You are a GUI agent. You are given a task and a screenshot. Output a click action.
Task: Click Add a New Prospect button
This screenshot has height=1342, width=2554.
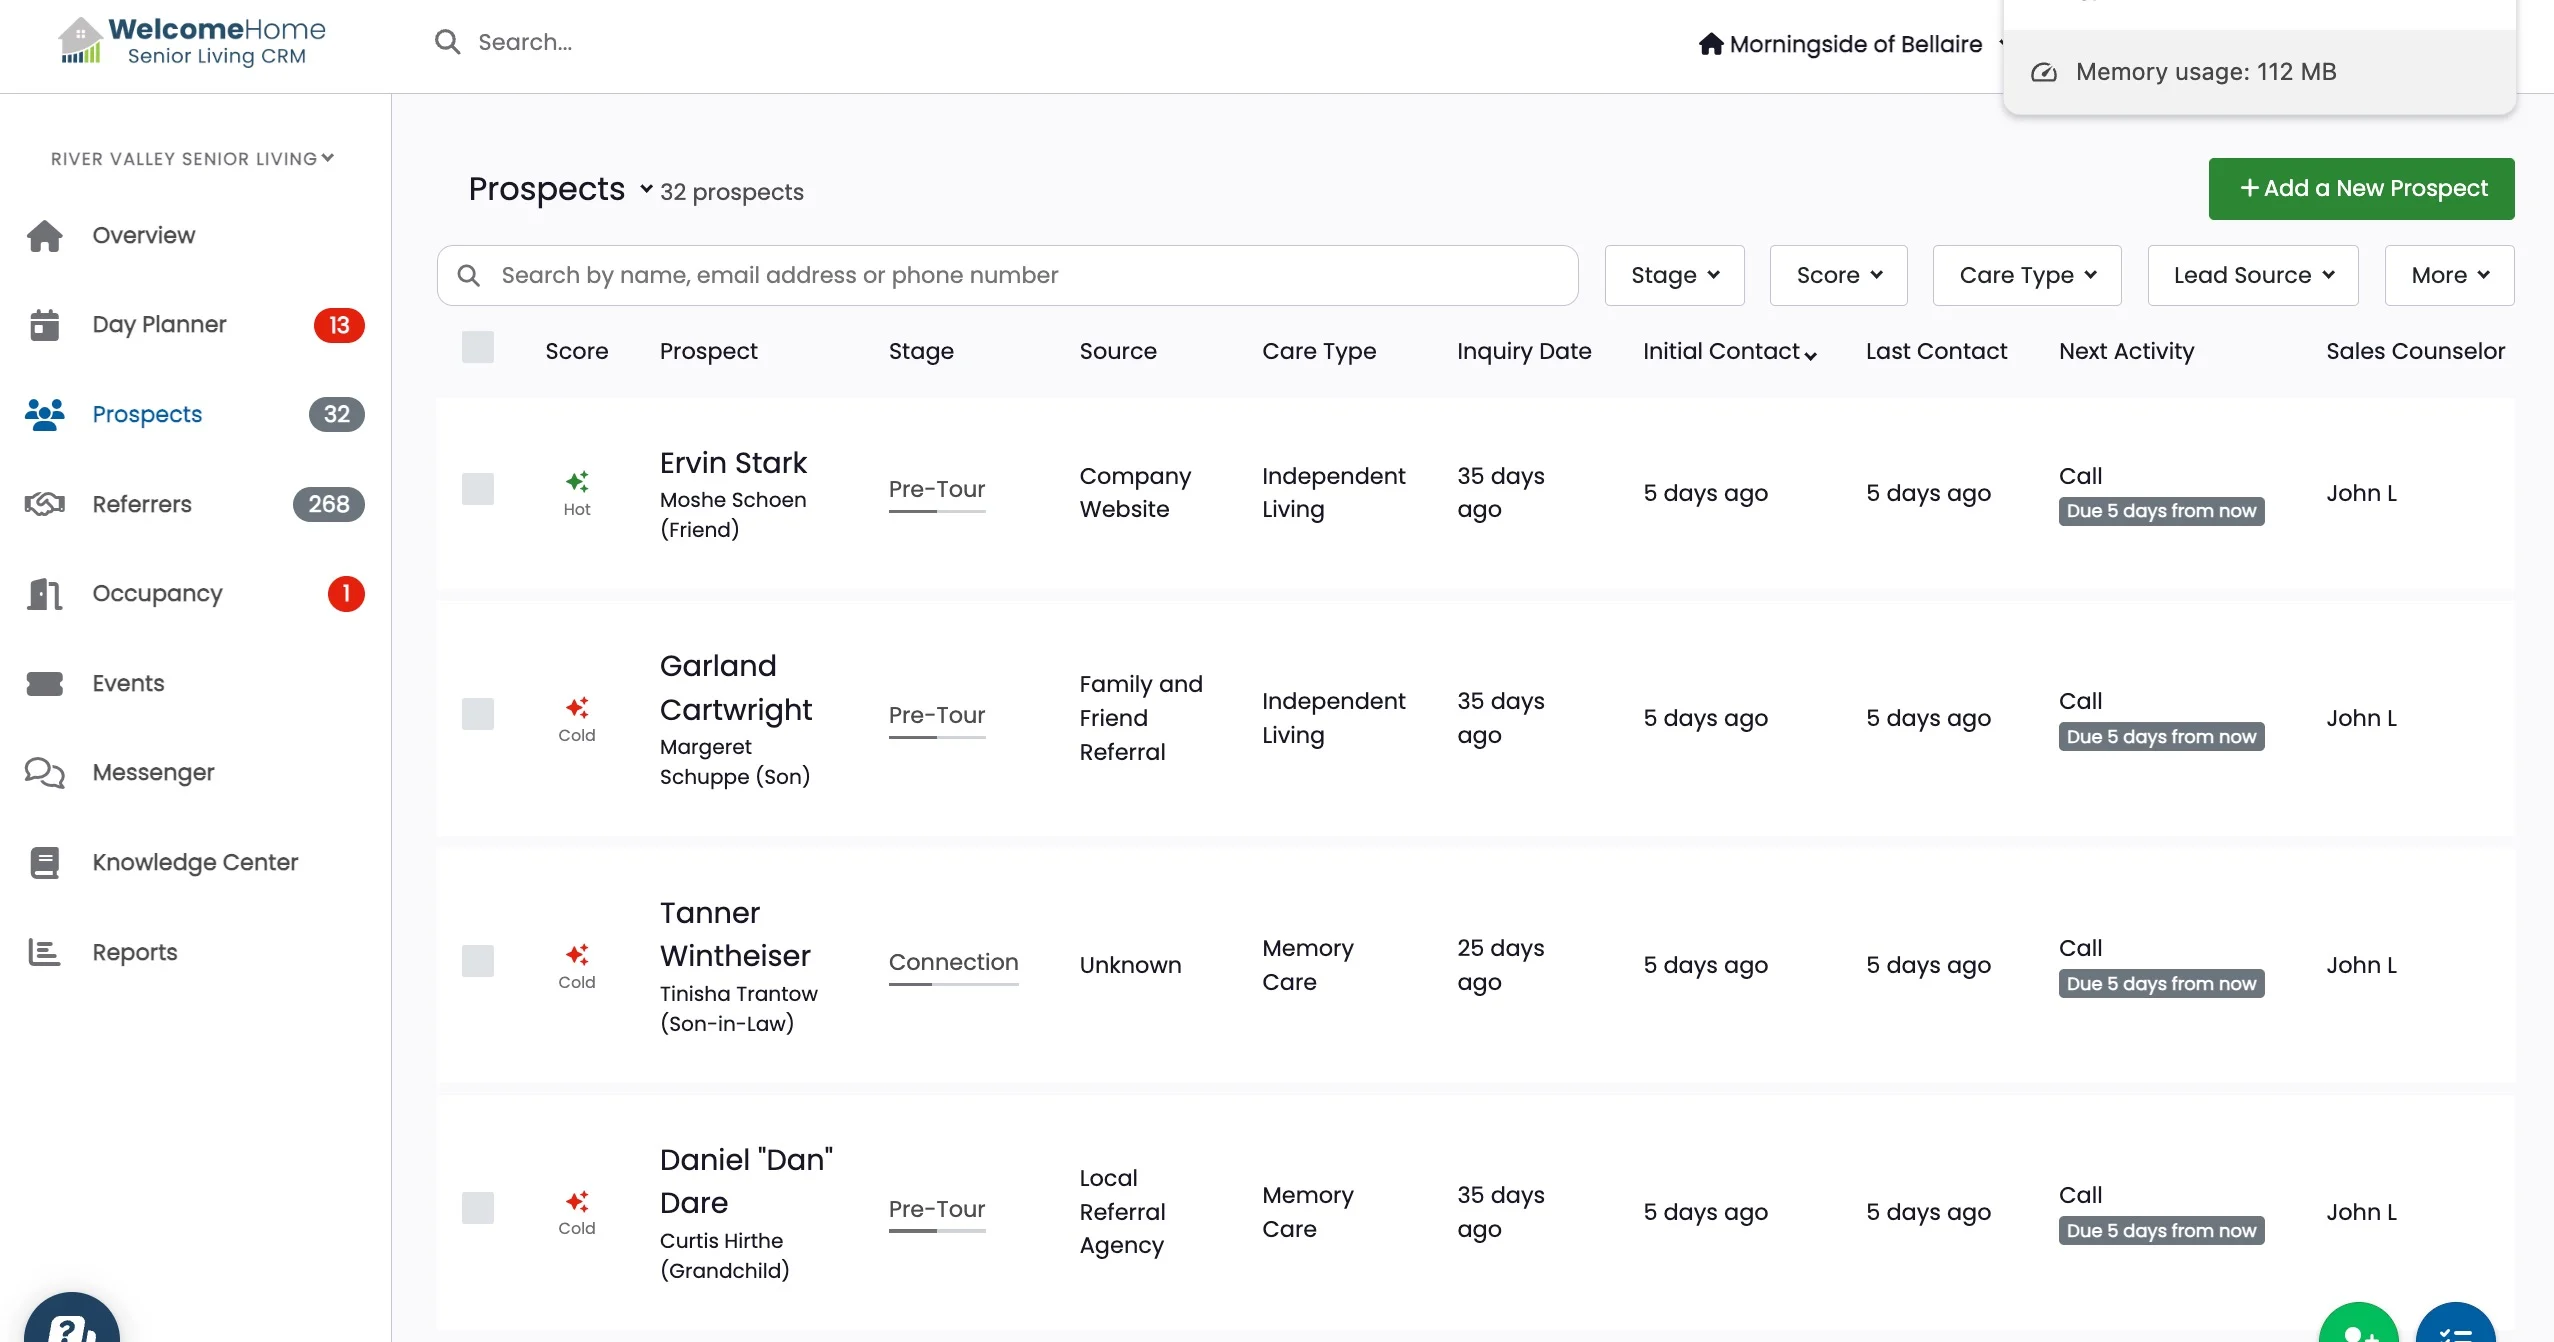2361,188
